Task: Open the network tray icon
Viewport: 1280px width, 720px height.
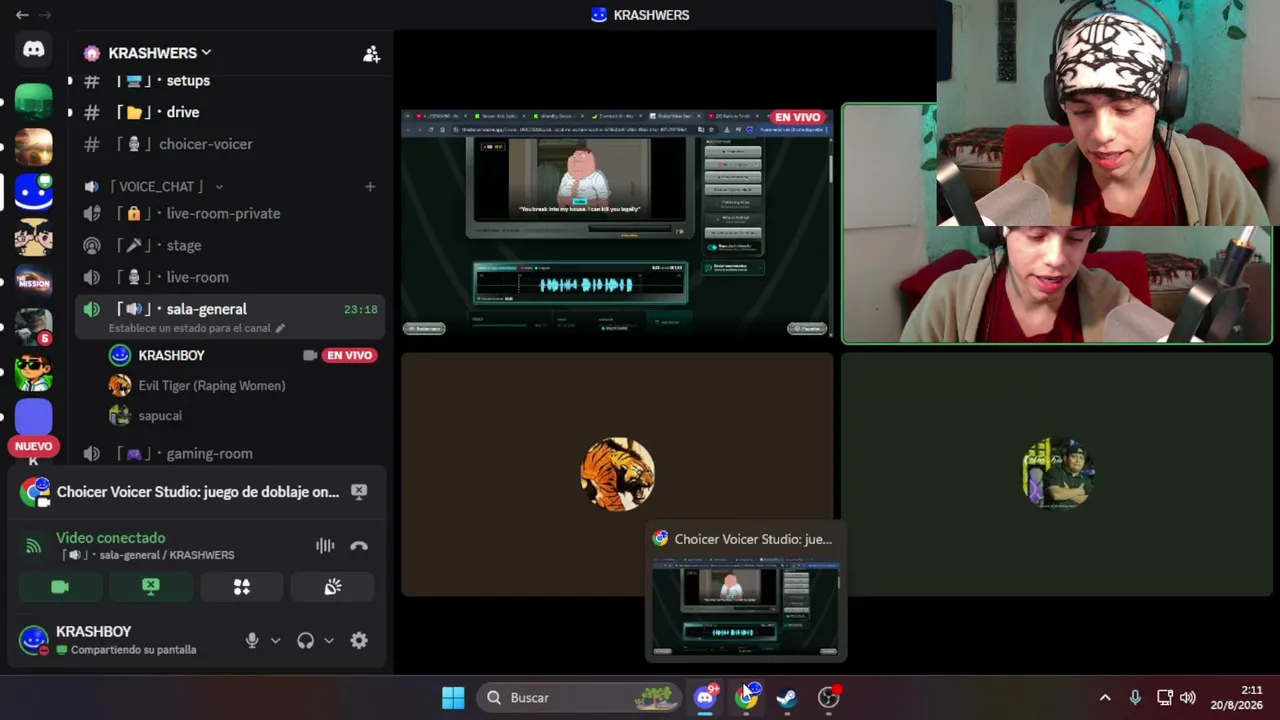Action: point(1164,698)
